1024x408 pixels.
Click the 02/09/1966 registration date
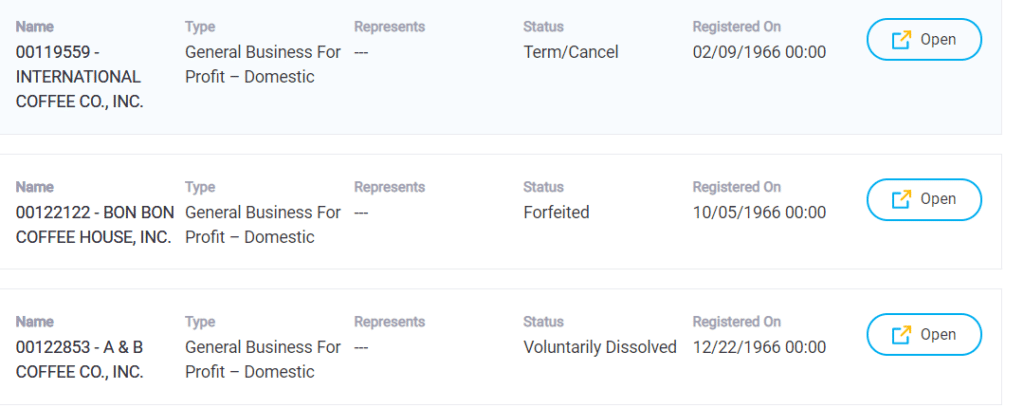(x=760, y=52)
